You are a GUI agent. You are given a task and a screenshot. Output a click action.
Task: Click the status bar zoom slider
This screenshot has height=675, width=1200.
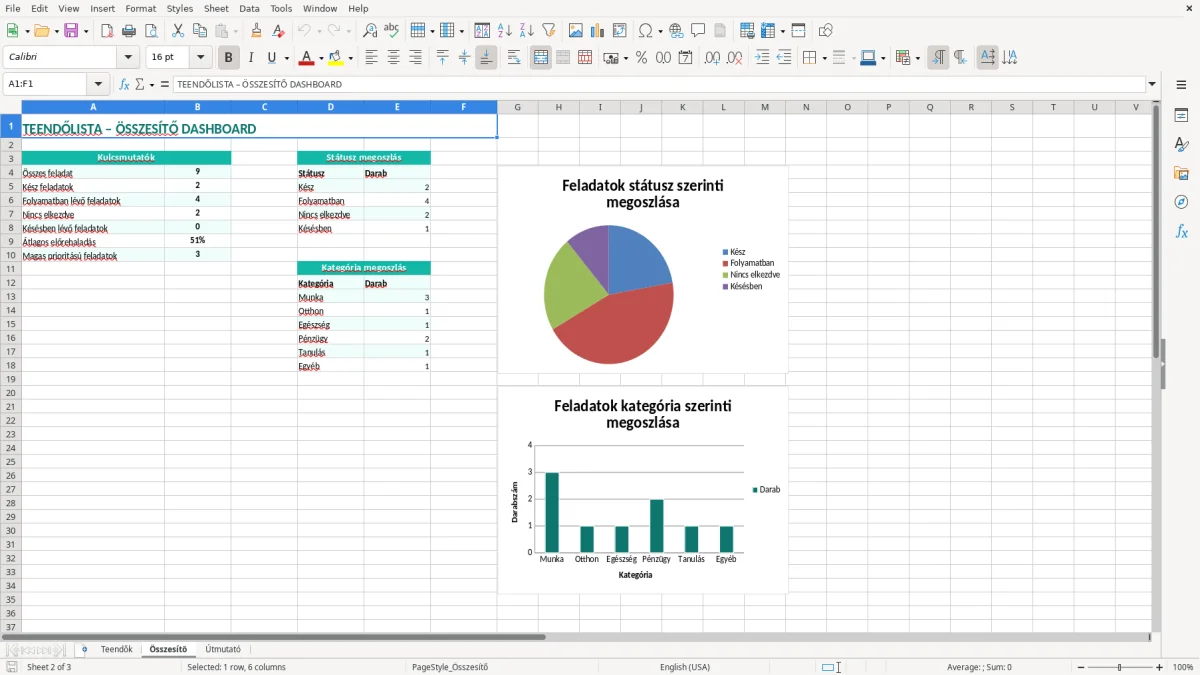pyautogui.click(x=1120, y=667)
